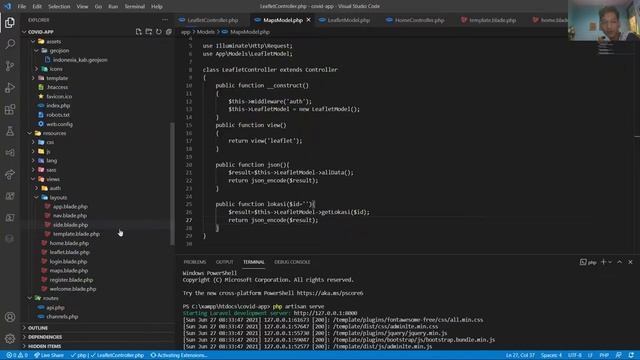Screen dimensions: 640x360
Task: Switch to HomeController.php tab
Action: coord(419,20)
